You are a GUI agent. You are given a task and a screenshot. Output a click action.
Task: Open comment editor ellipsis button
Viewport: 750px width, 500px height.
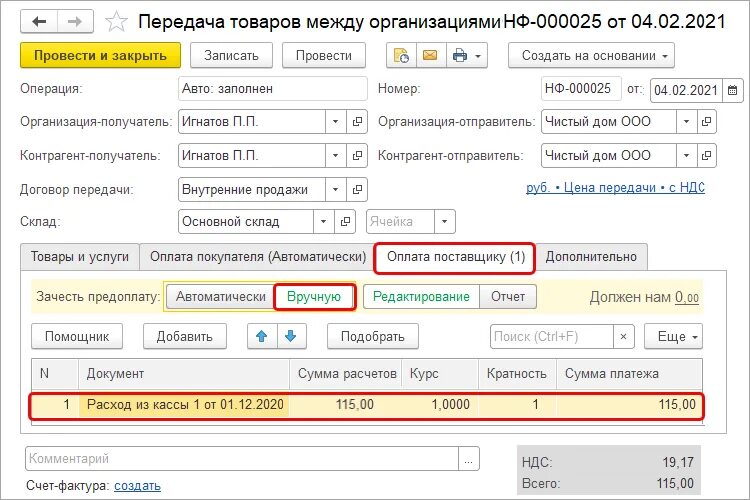468,458
